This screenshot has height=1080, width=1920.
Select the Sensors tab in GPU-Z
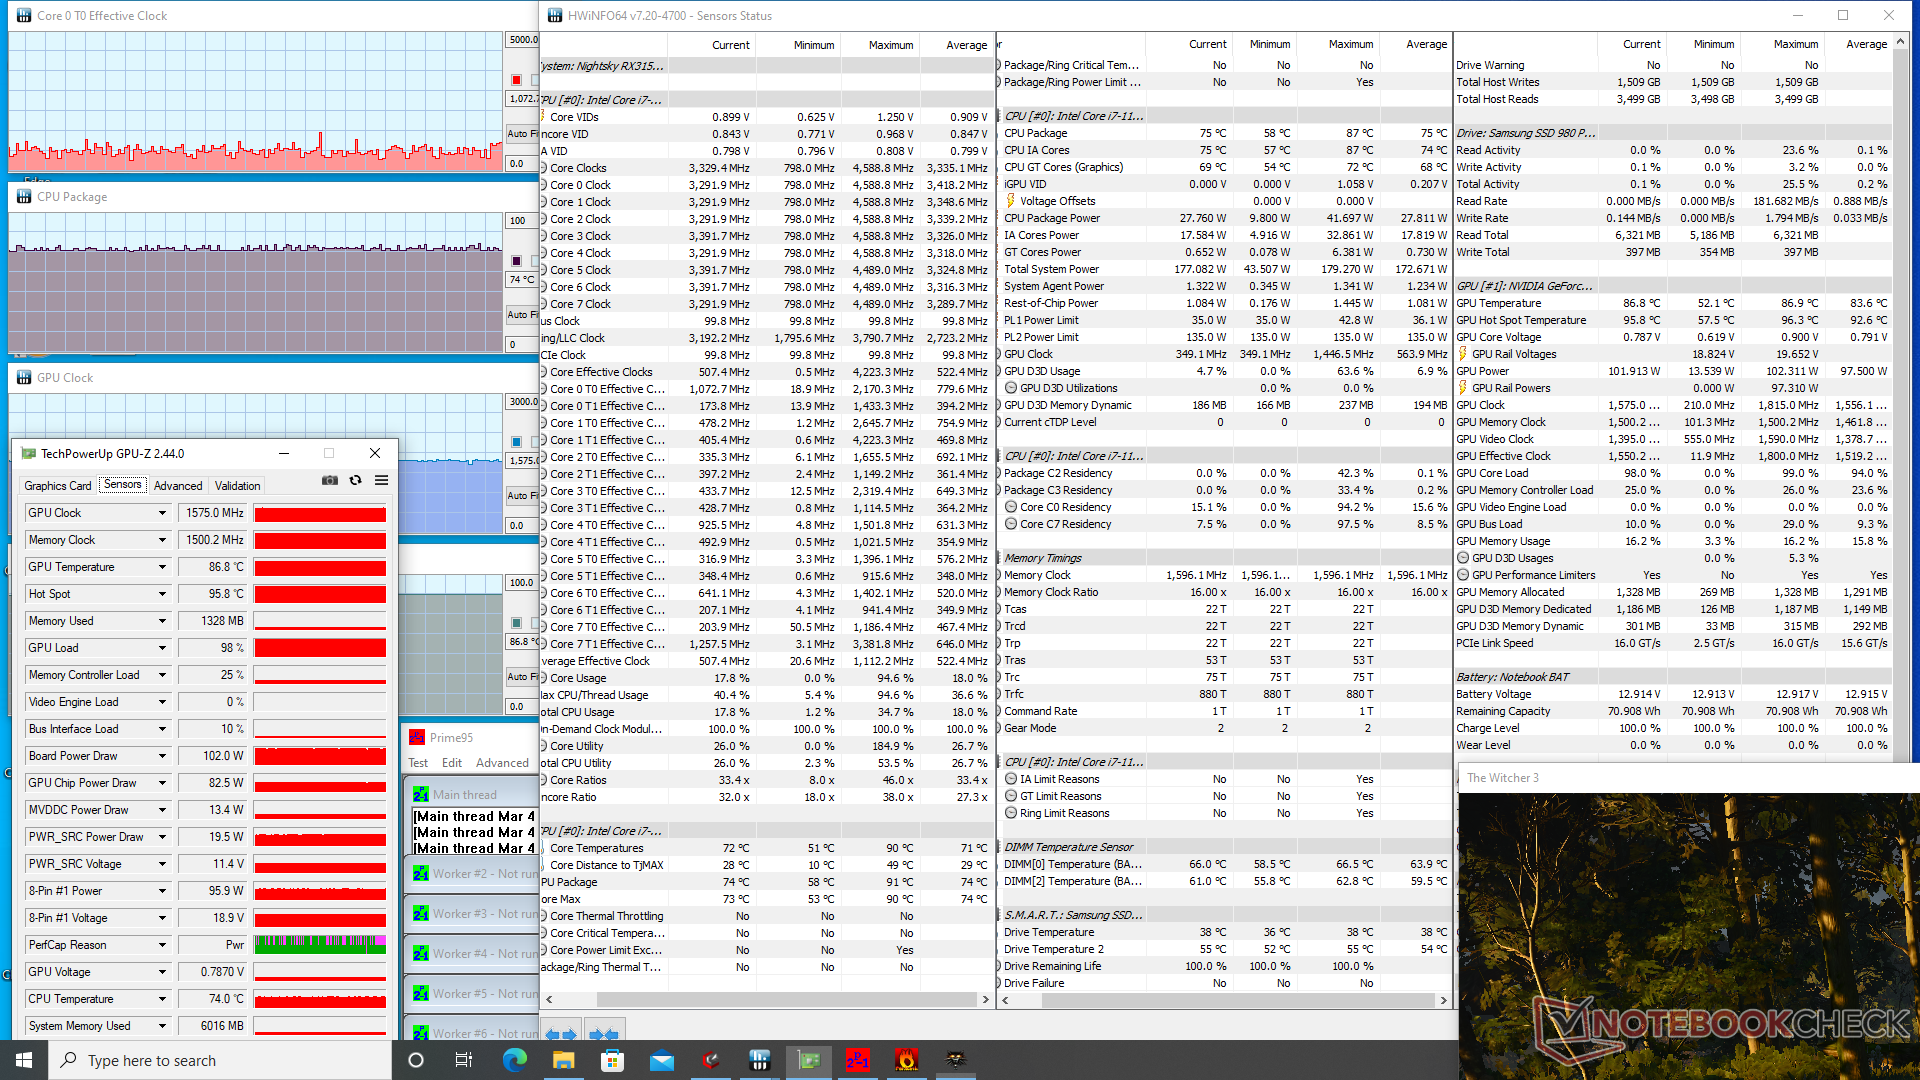tap(123, 485)
